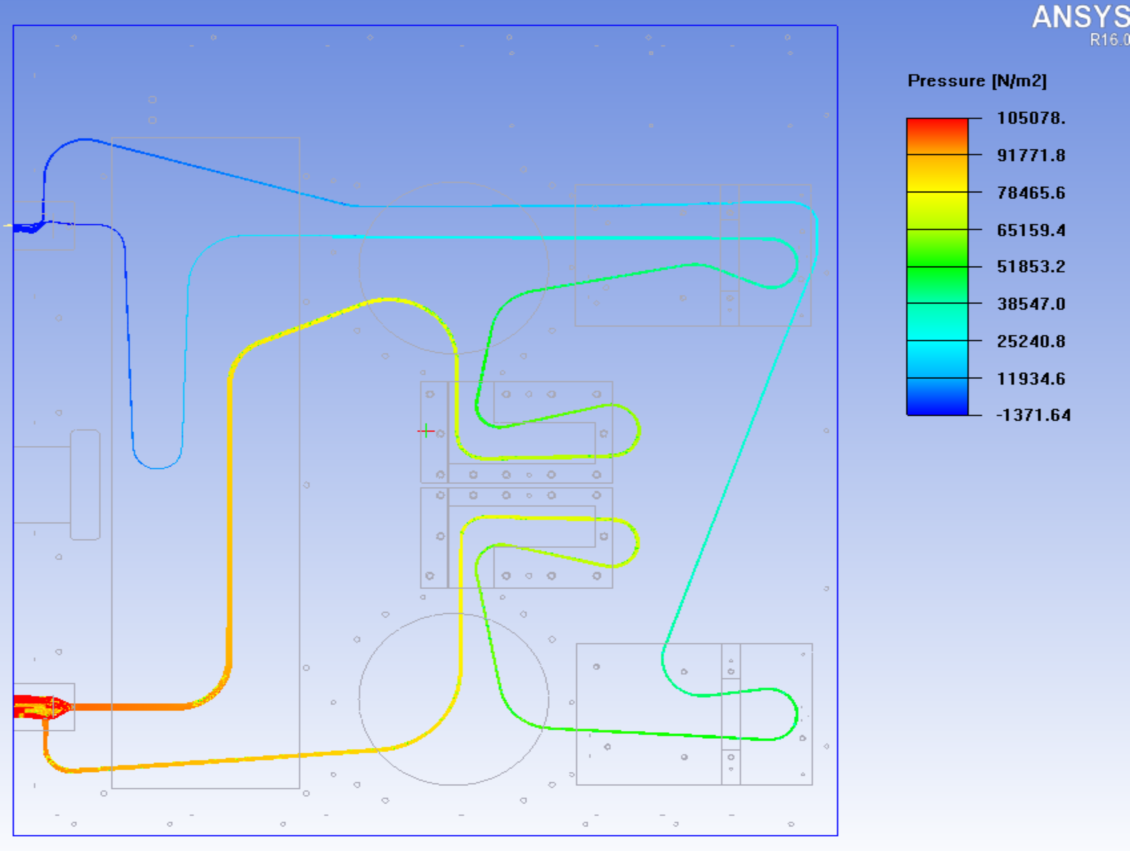Click the 78465.6 legend value label
Screen dimensions: 1131x852
tap(1031, 193)
